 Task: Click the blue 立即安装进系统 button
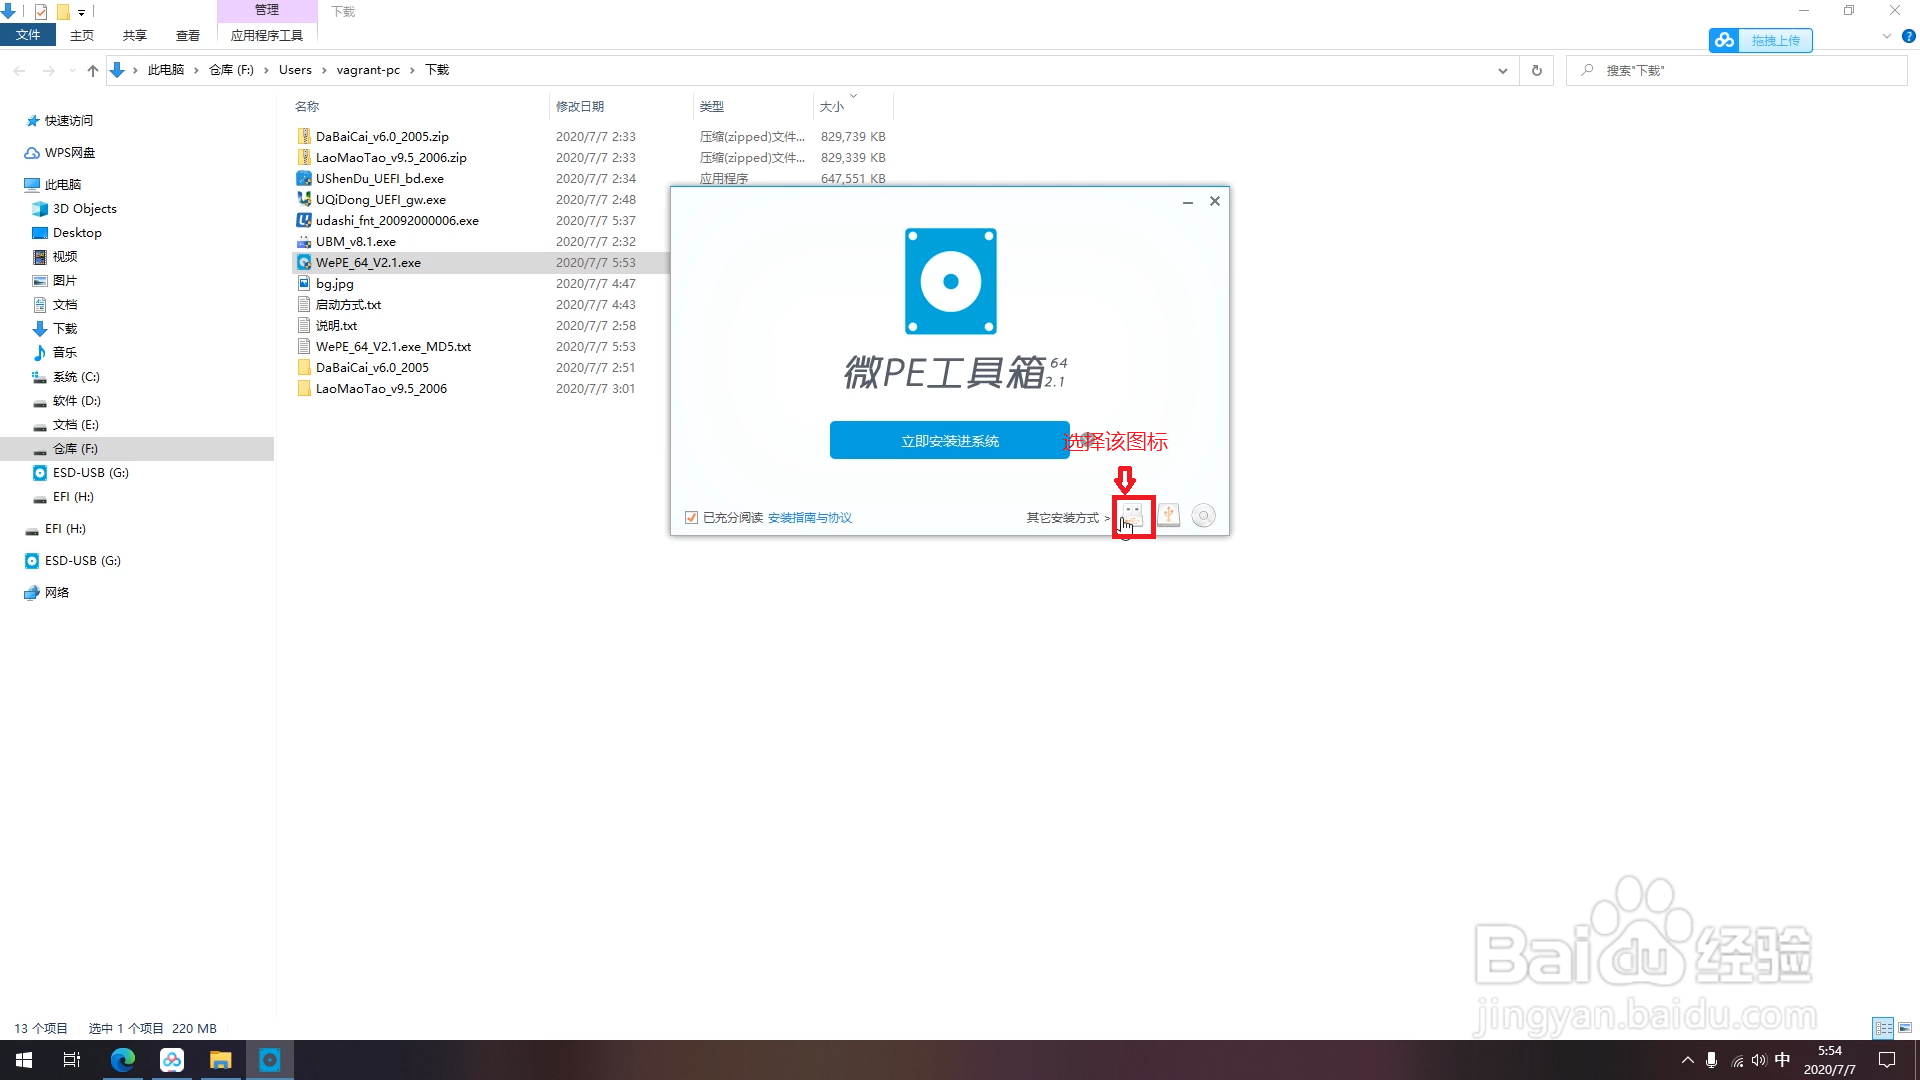click(x=949, y=440)
